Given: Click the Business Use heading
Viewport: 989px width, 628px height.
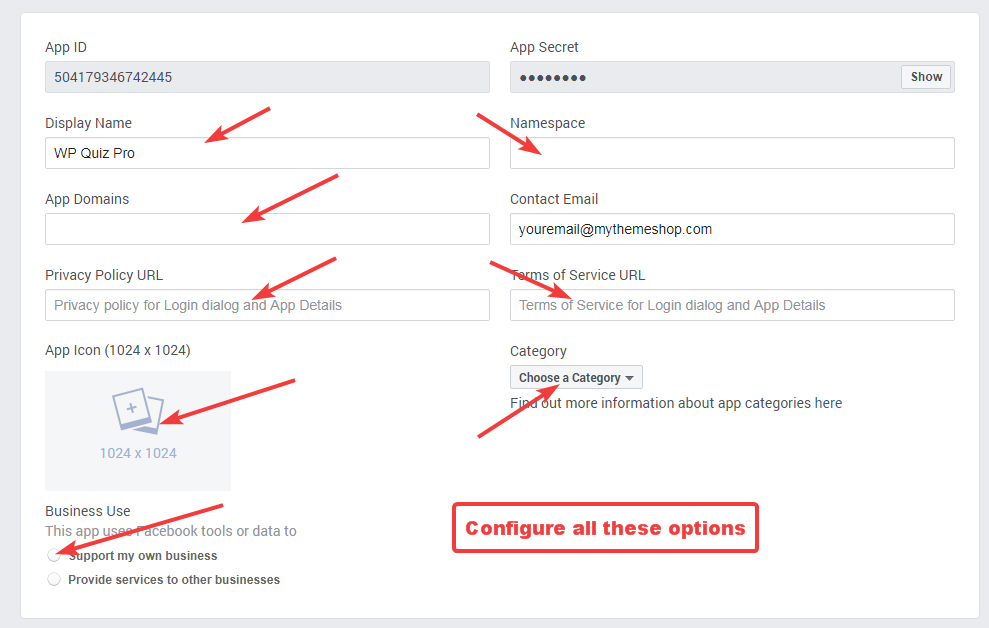Looking at the screenshot, I should pyautogui.click(x=88, y=511).
